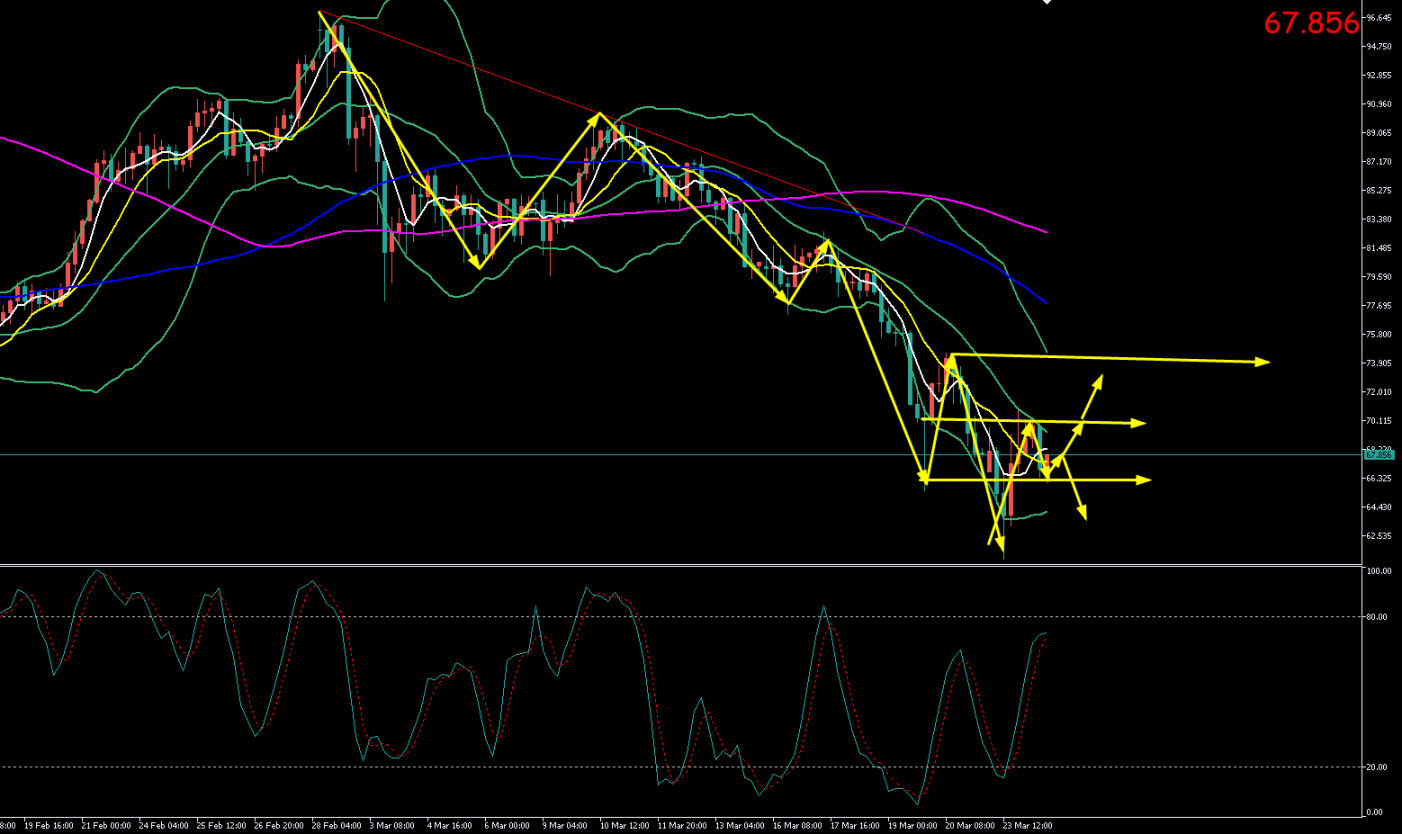Click arrowhead of horizontal arrow near 73.905

point(1264,361)
